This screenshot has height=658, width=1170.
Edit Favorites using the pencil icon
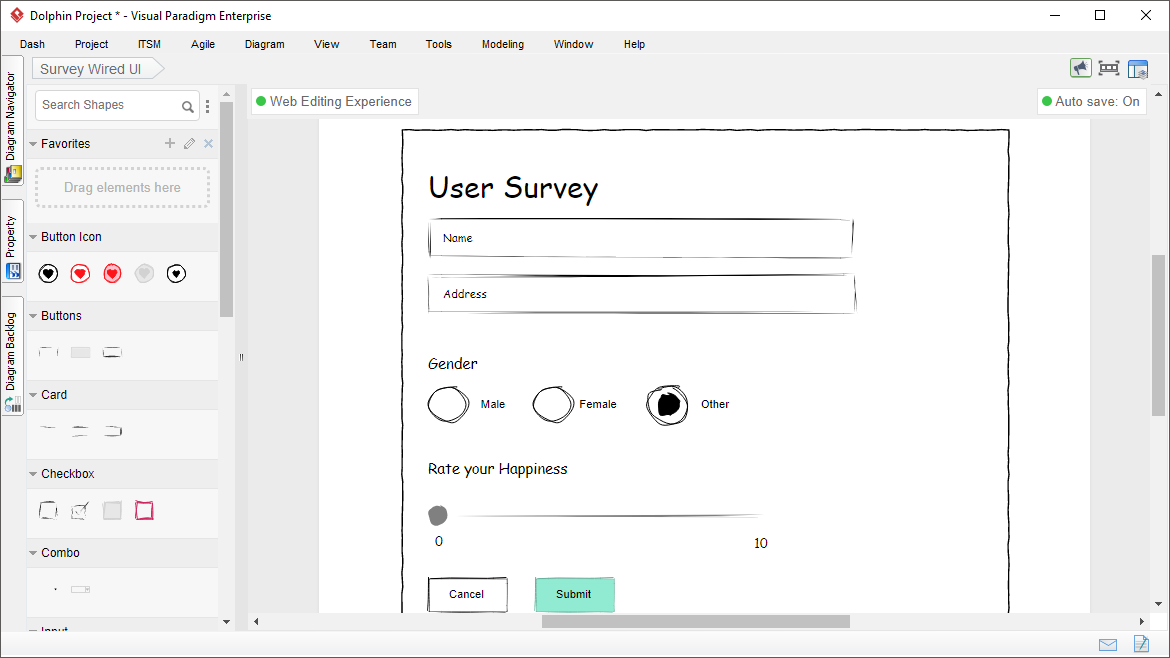pyautogui.click(x=190, y=143)
